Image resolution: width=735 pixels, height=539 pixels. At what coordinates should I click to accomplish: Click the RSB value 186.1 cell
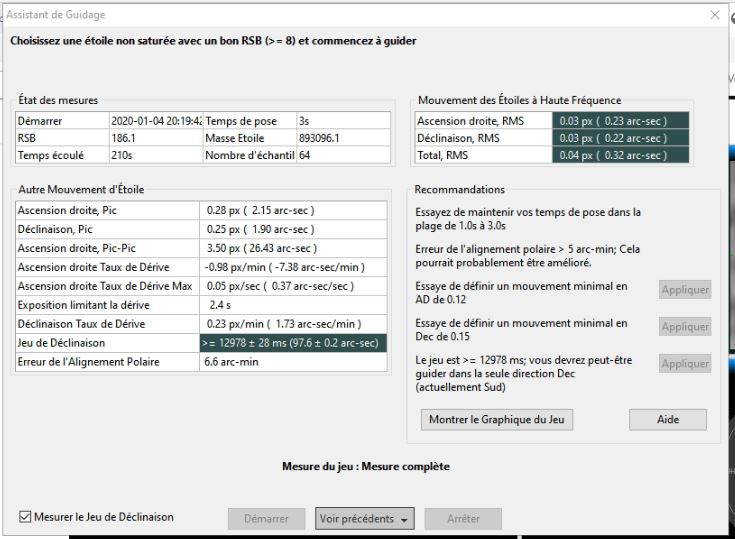(154, 138)
